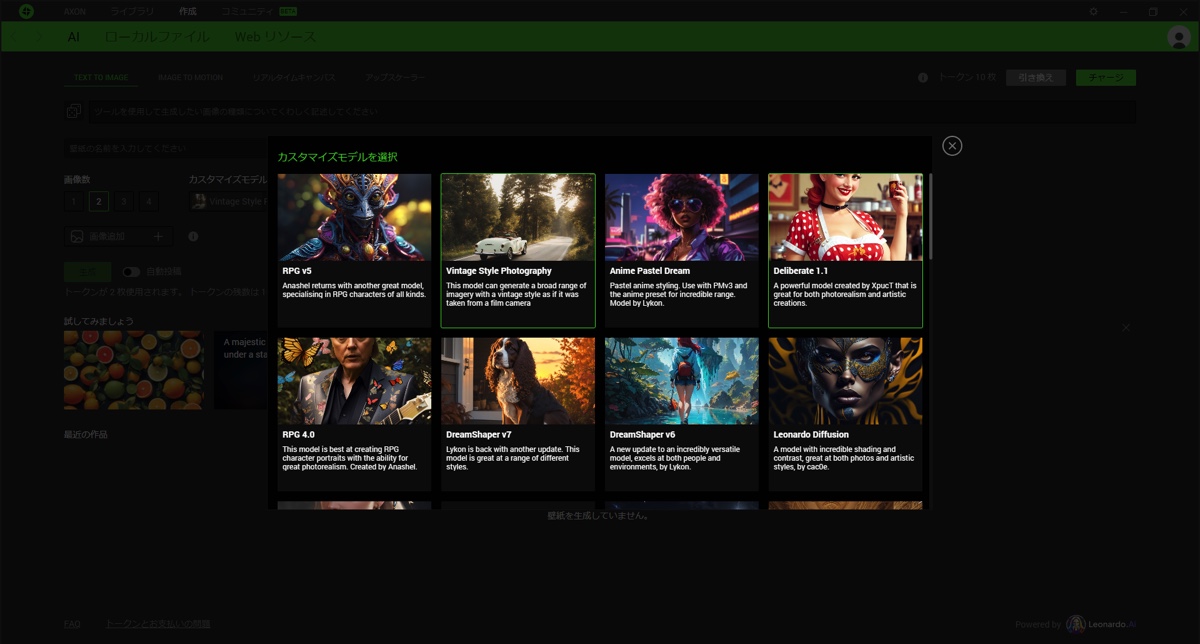Click the チャージ button
Viewport: 1200px width, 644px height.
coord(1105,78)
